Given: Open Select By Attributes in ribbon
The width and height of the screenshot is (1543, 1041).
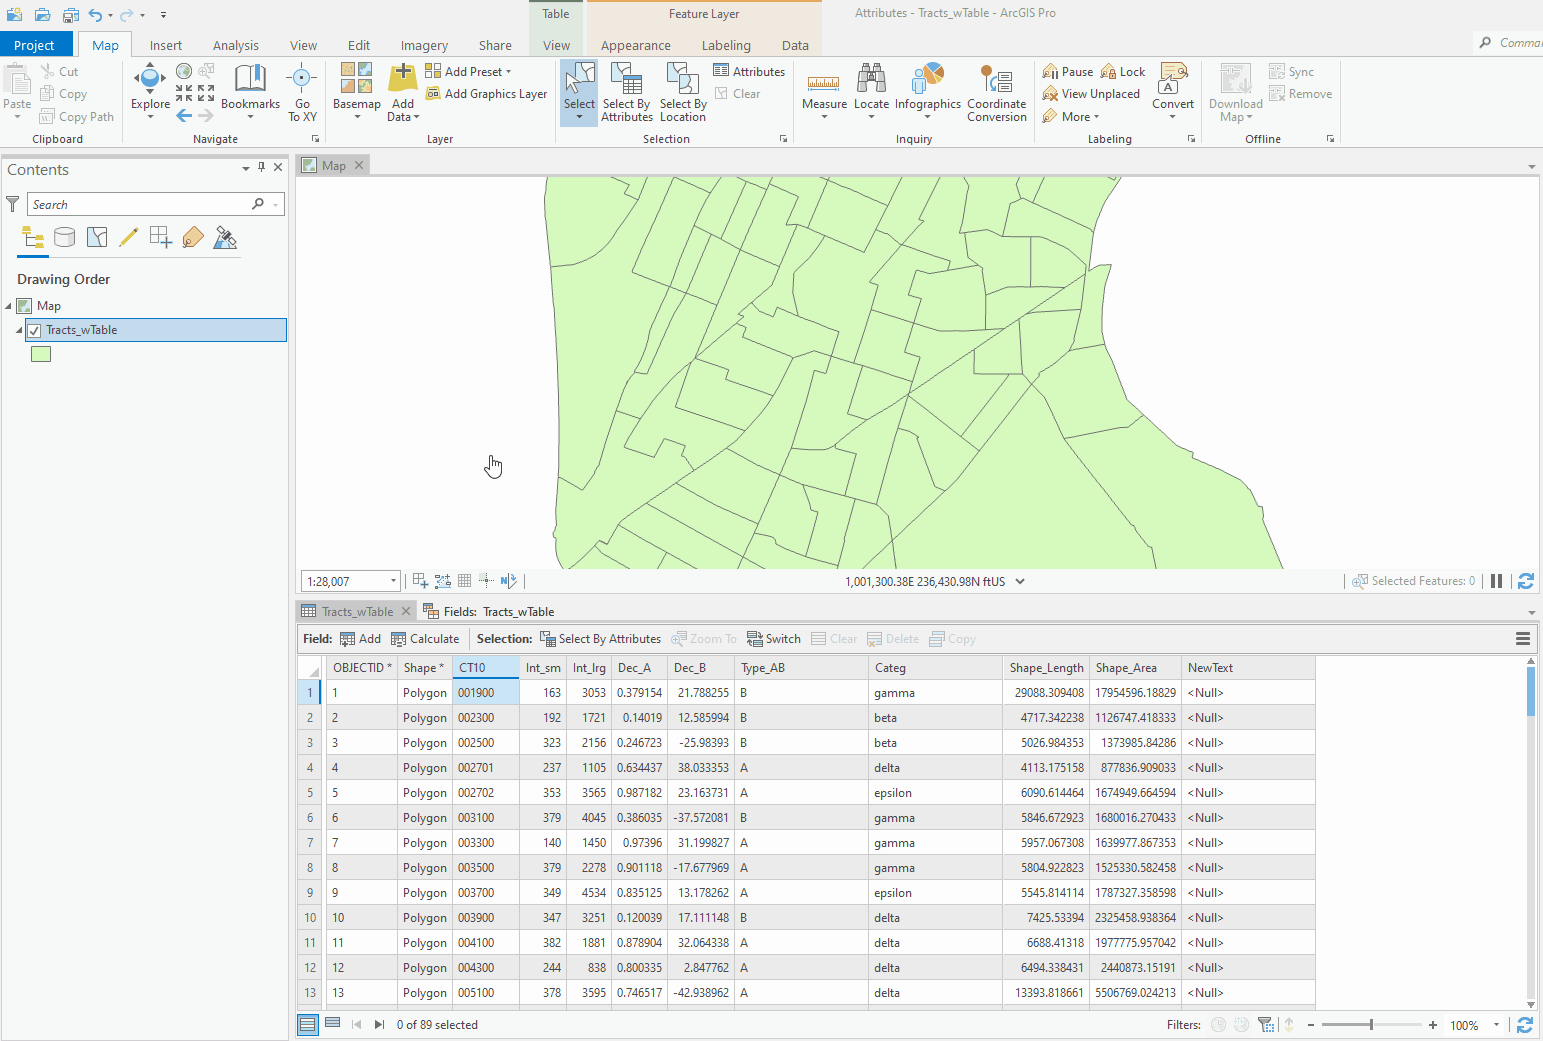Looking at the screenshot, I should click(627, 92).
